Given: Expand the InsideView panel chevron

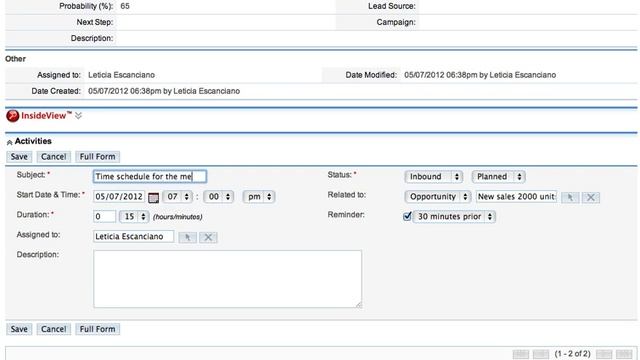Looking at the screenshot, I should tap(78, 116).
